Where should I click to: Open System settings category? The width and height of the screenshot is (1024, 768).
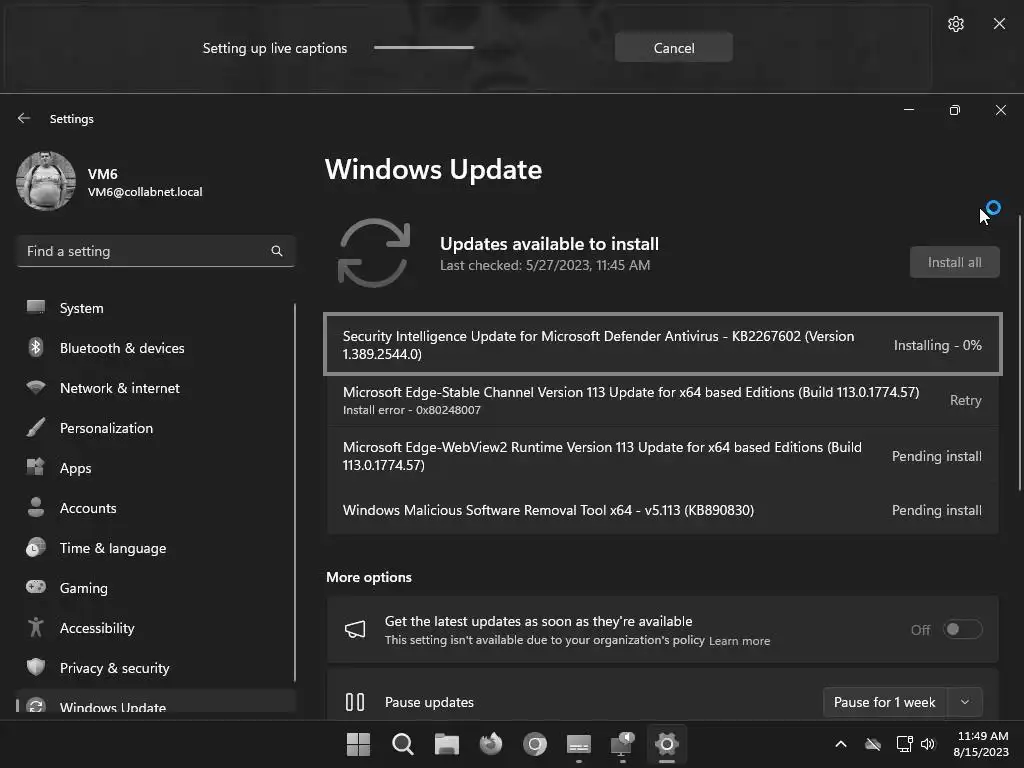[x=155, y=308]
